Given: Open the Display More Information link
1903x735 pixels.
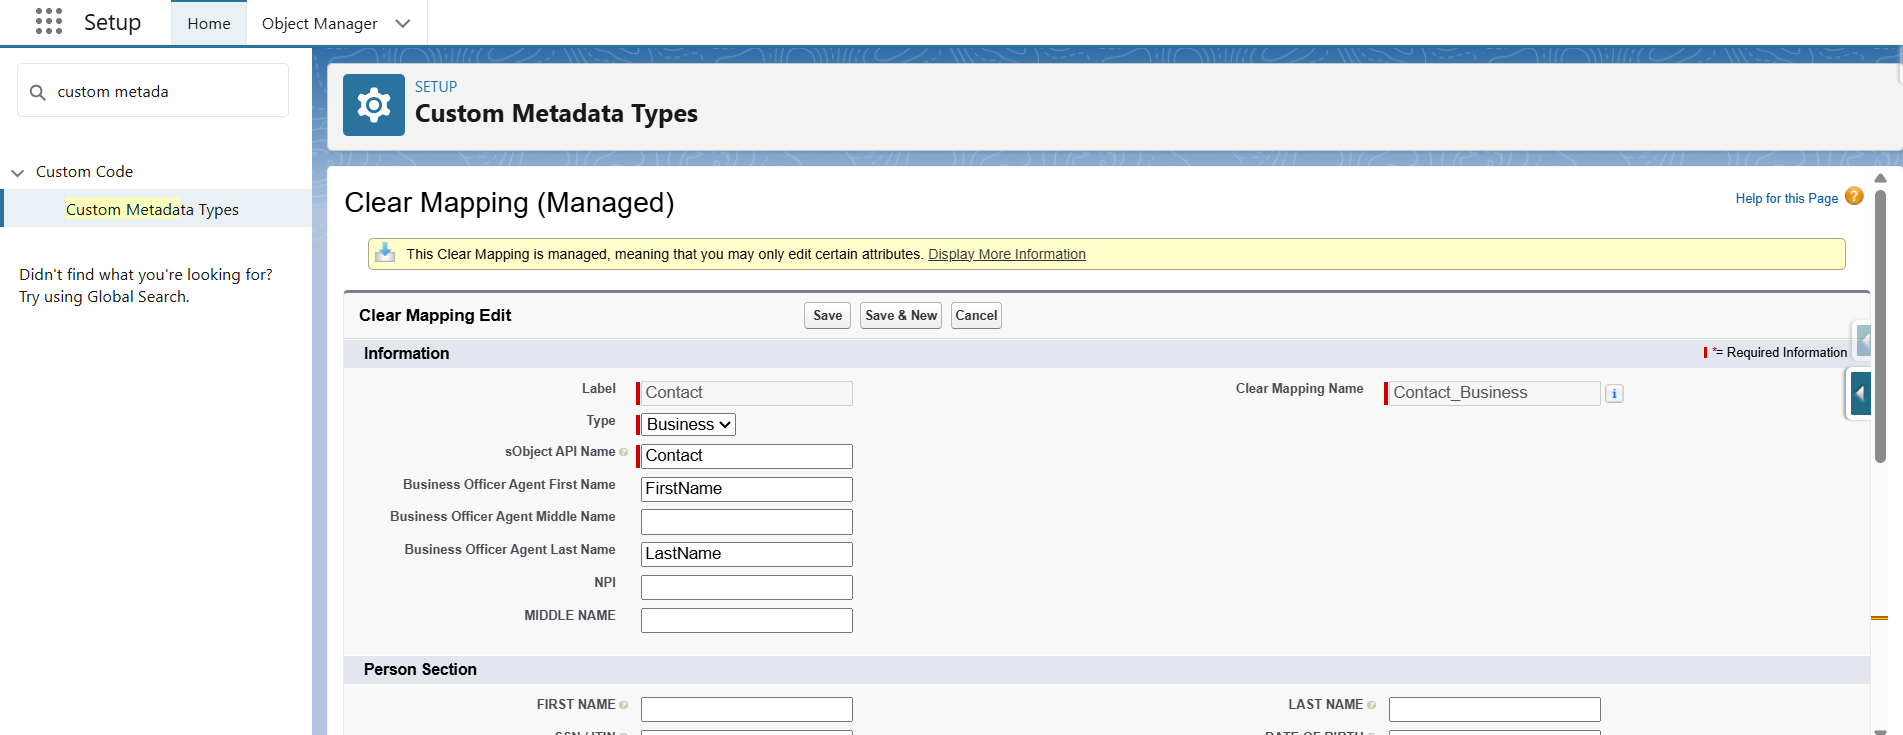Looking at the screenshot, I should coord(1007,254).
